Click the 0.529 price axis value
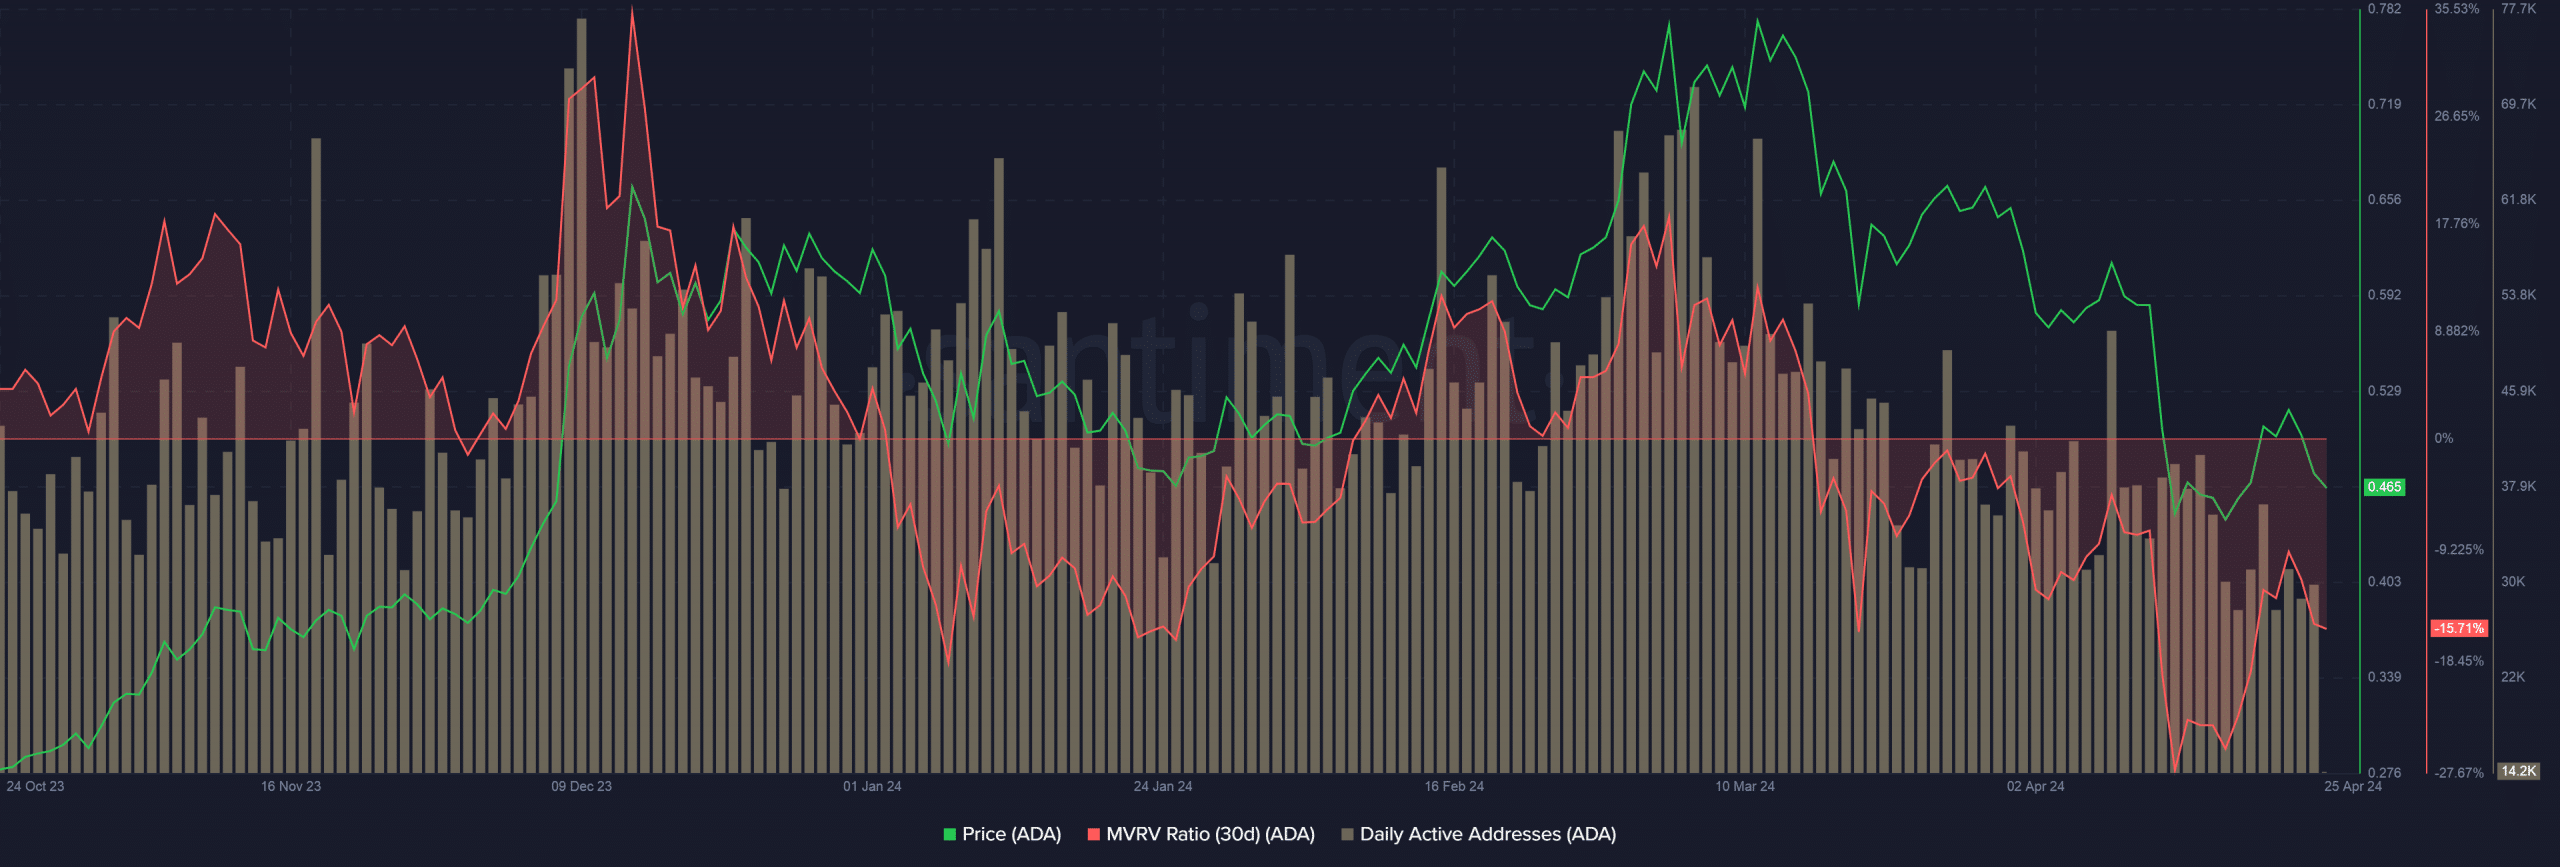 point(2384,391)
